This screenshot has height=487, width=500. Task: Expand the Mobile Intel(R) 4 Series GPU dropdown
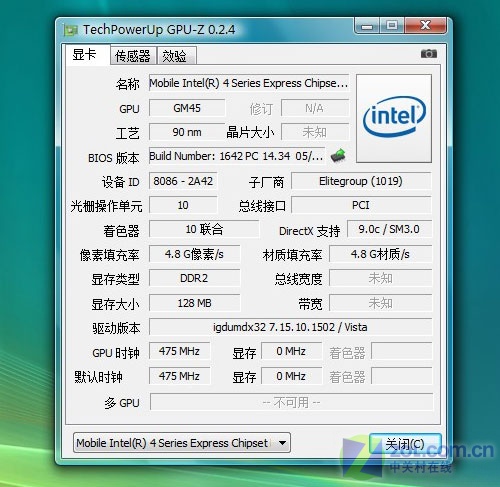(182, 443)
